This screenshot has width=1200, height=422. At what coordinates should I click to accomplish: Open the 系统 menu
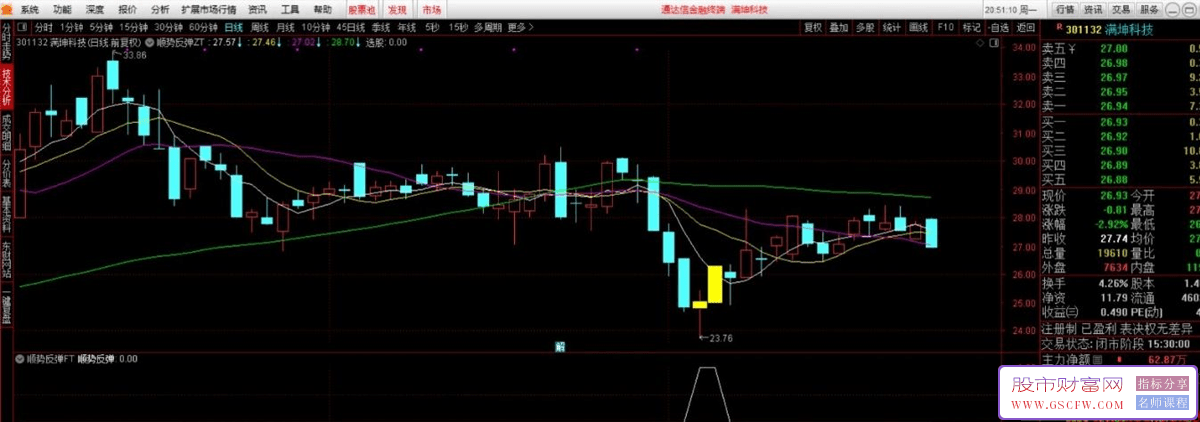(x=29, y=8)
